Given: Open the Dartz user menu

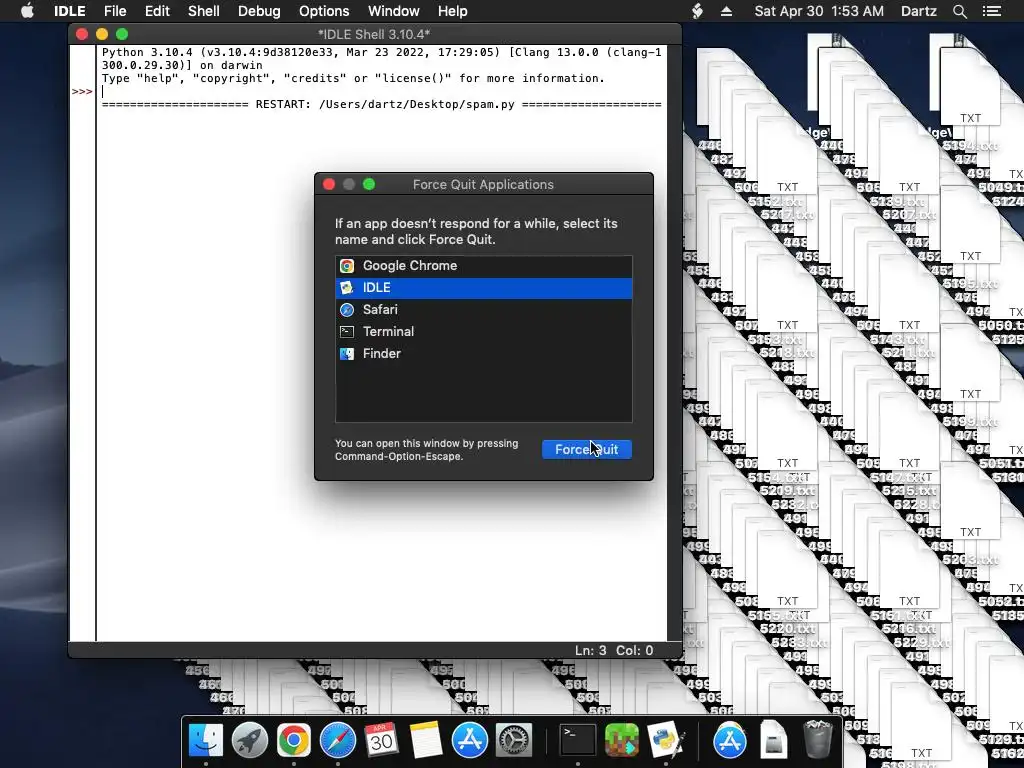Looking at the screenshot, I should pyautogui.click(x=919, y=11).
